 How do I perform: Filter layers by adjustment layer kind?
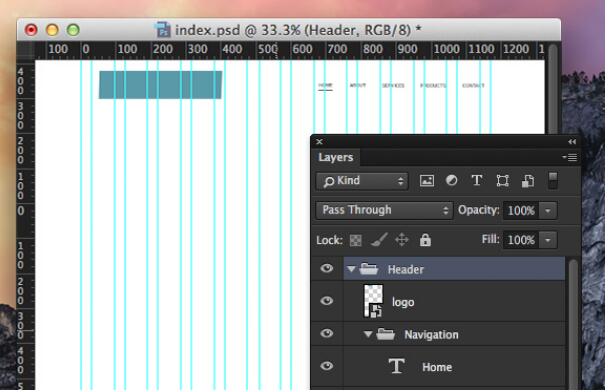pos(451,180)
